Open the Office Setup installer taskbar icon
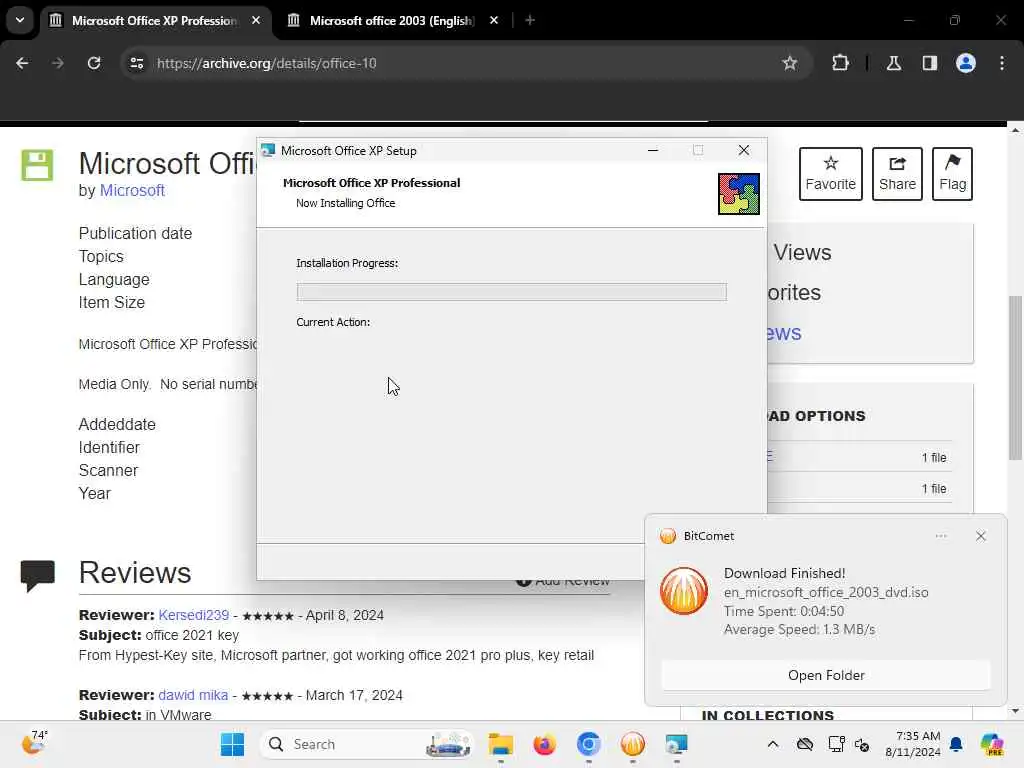1024x768 pixels. [677, 744]
